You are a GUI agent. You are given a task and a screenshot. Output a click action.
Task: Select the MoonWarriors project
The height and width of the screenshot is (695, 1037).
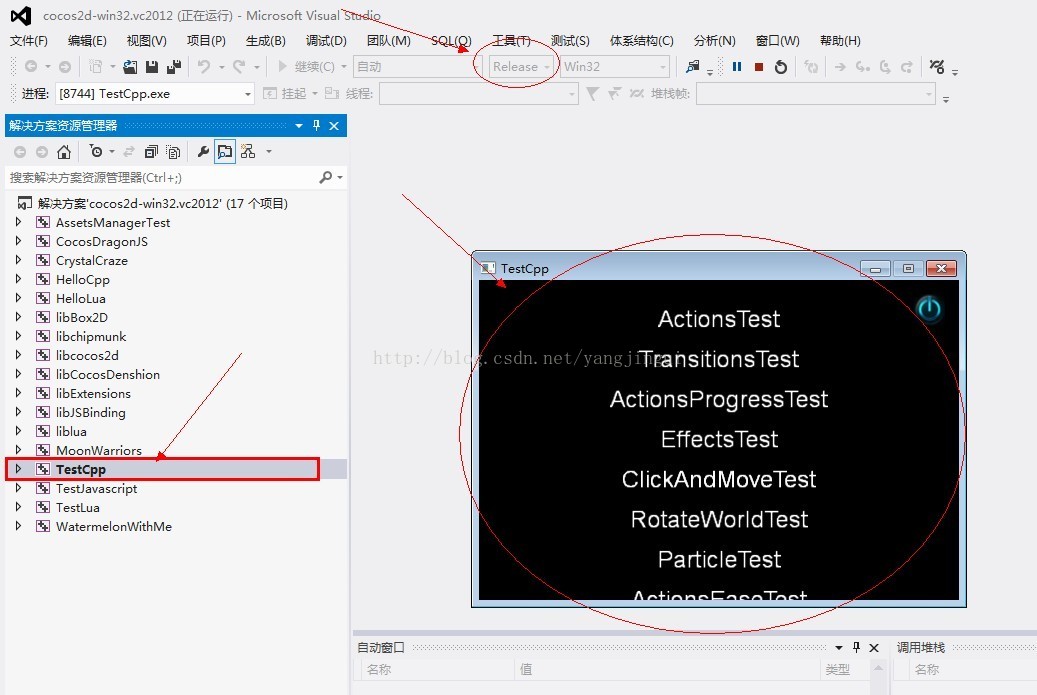pos(99,450)
